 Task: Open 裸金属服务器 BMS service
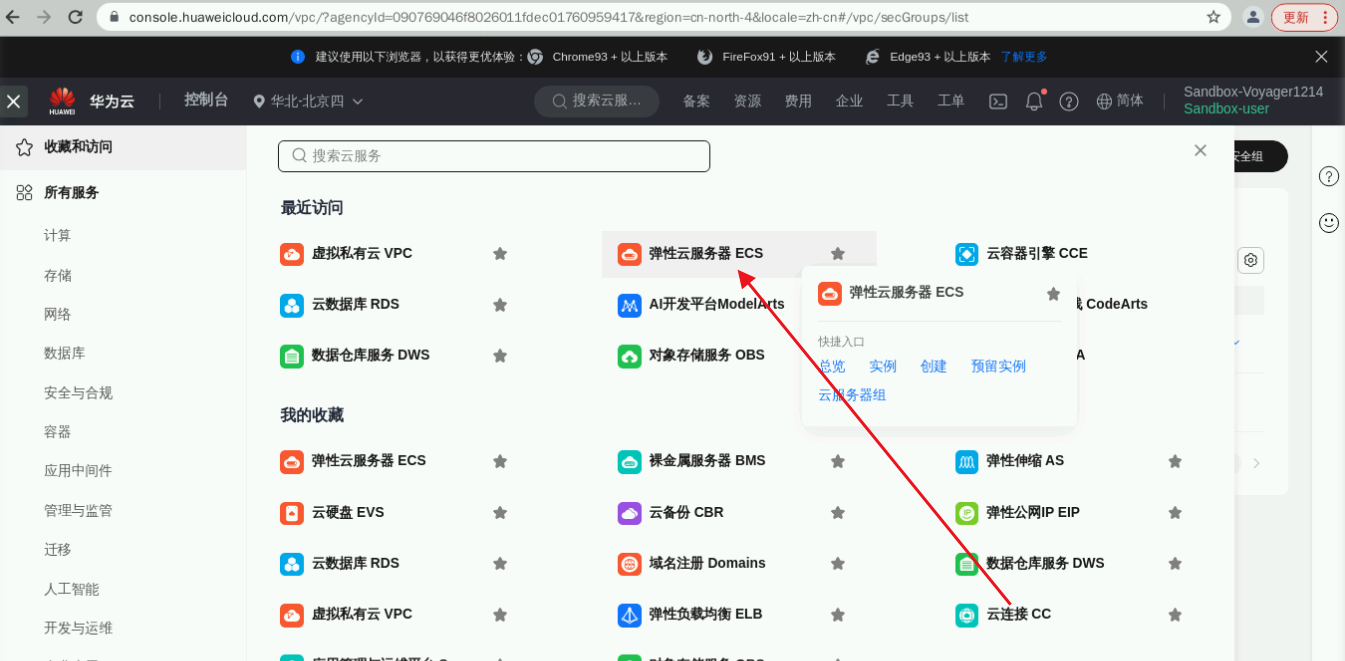click(707, 461)
